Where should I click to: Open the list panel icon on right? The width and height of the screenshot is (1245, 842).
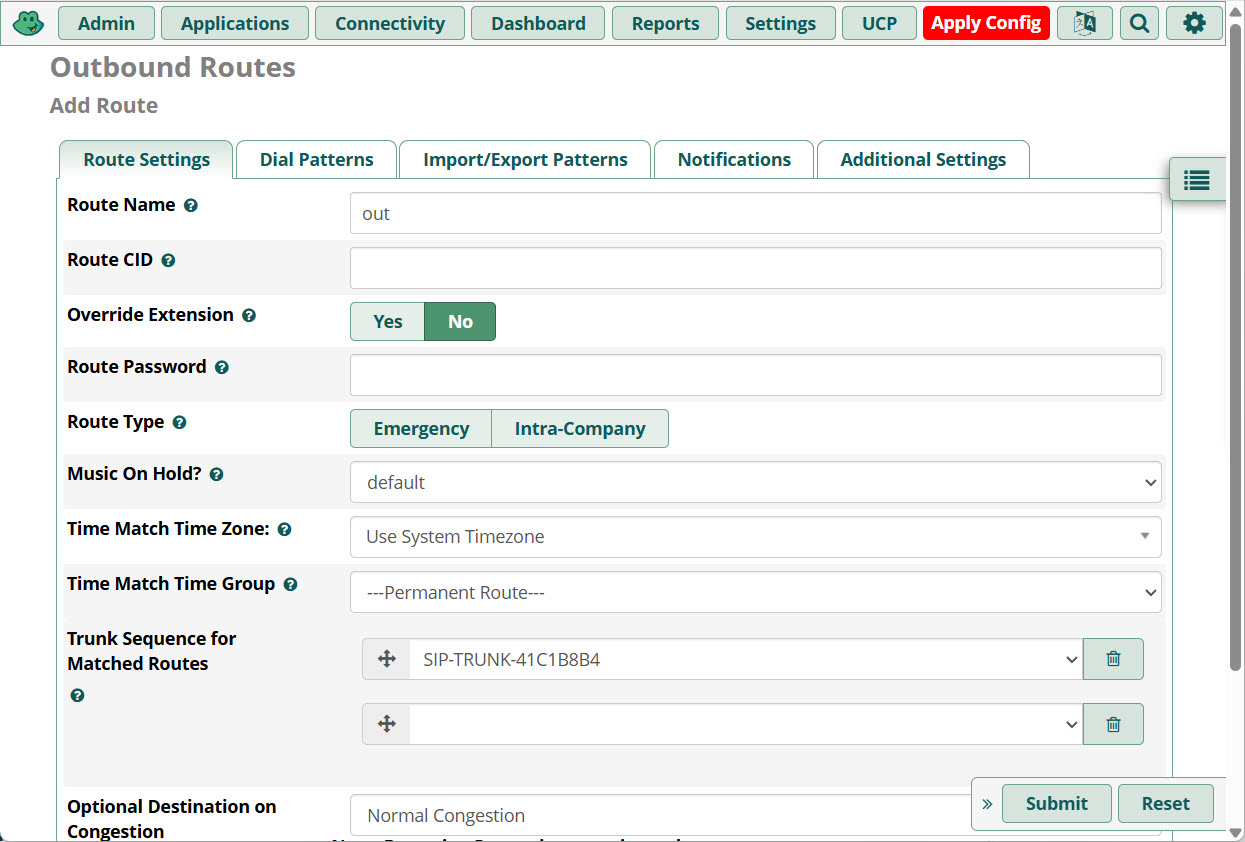1196,180
